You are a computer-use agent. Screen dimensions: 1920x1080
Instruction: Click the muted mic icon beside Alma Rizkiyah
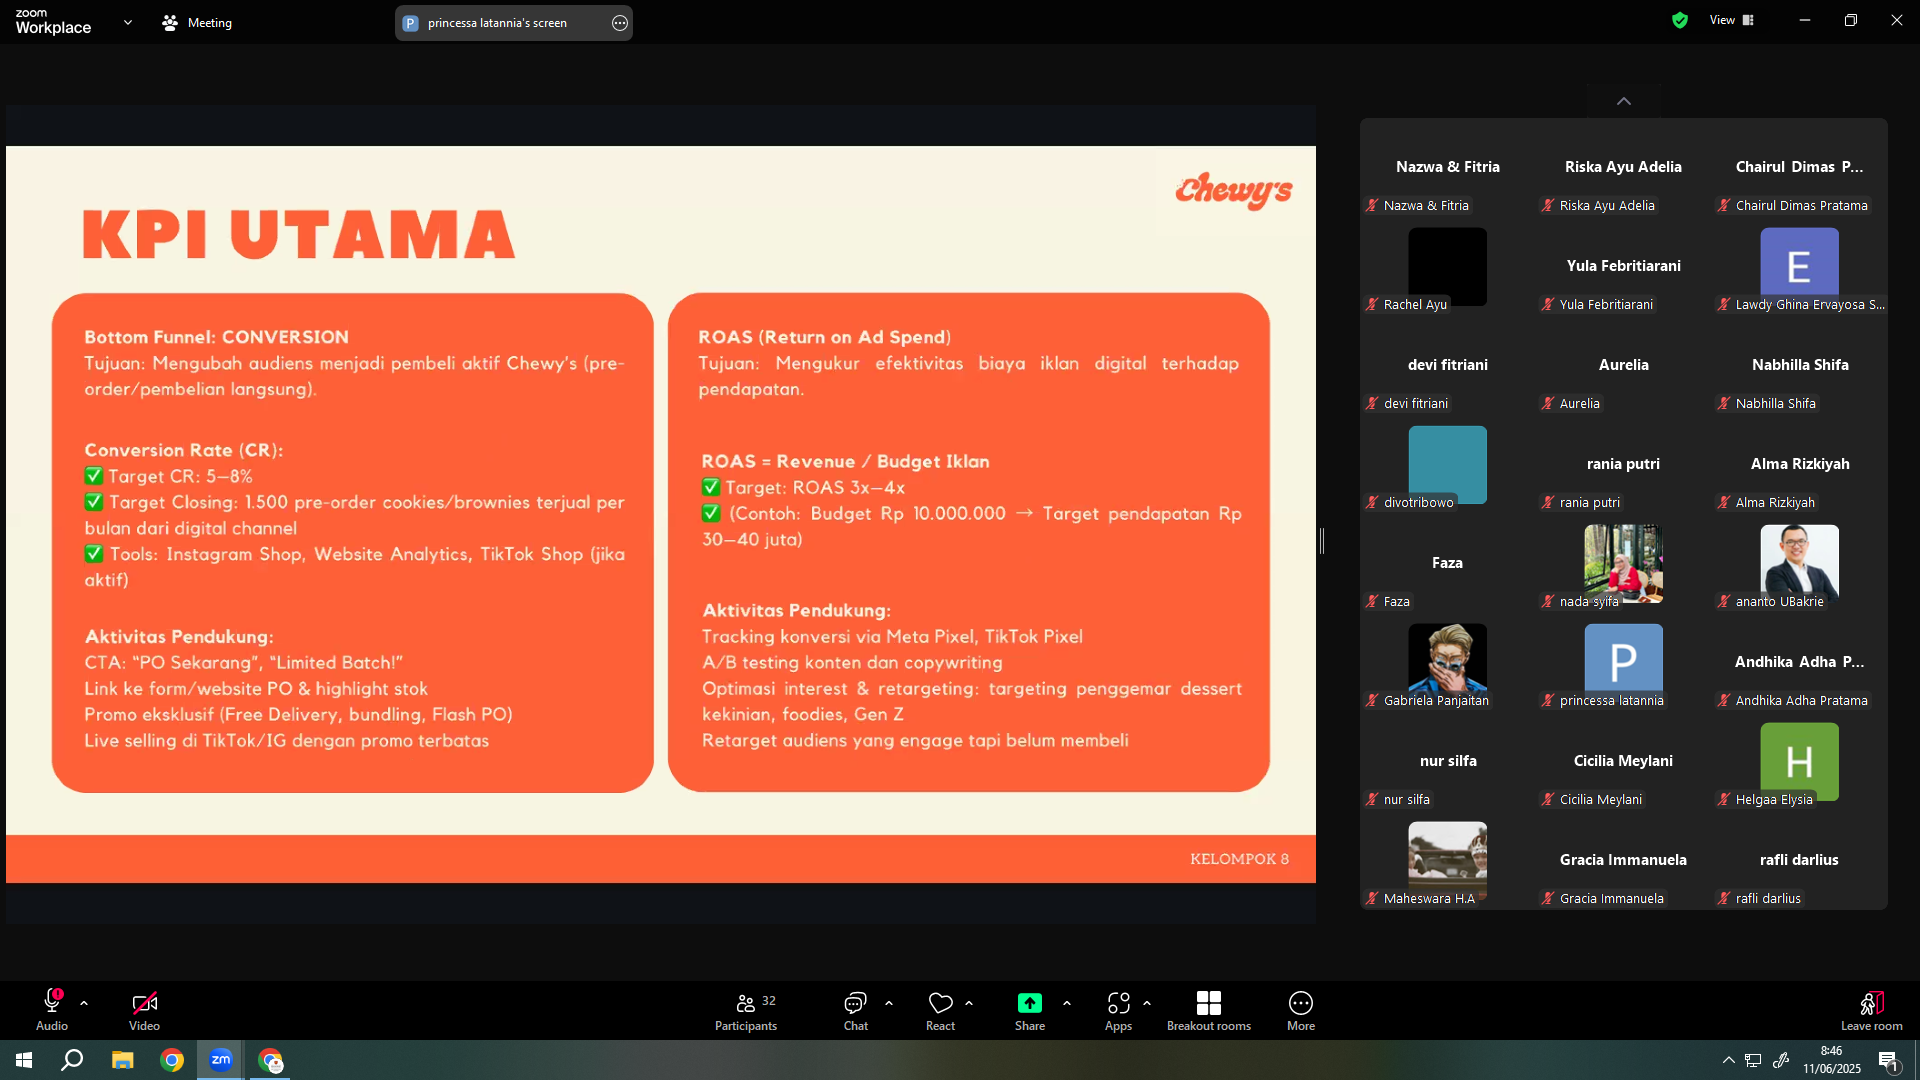pyautogui.click(x=1724, y=502)
